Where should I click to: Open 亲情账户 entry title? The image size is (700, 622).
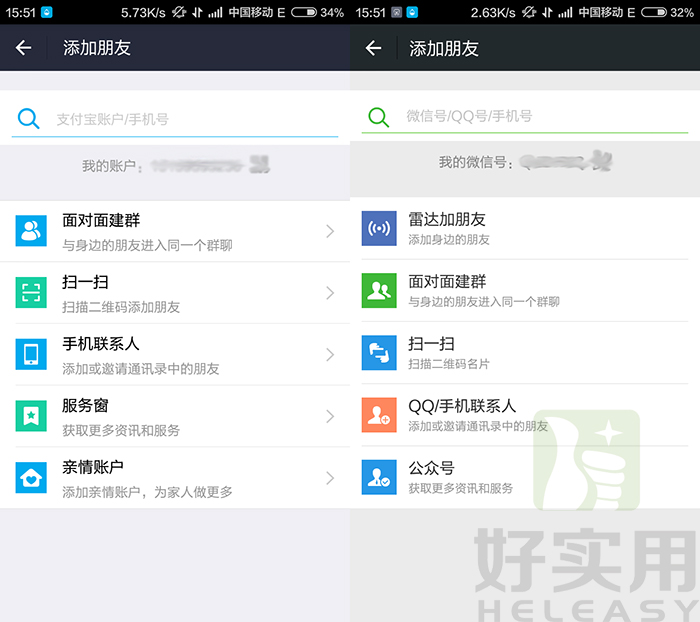(x=93, y=467)
